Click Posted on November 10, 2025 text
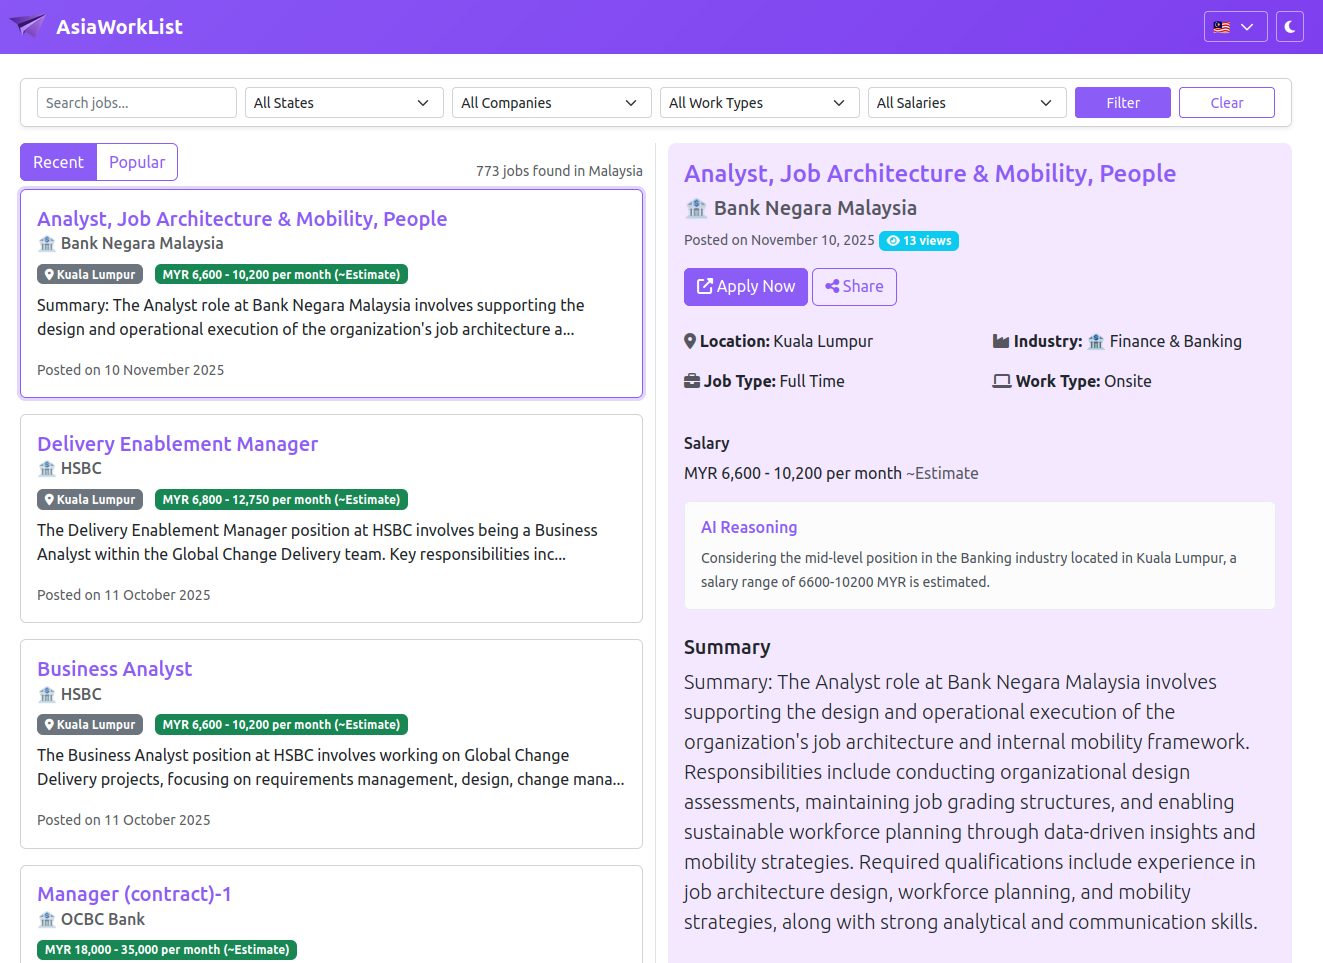 tap(779, 240)
